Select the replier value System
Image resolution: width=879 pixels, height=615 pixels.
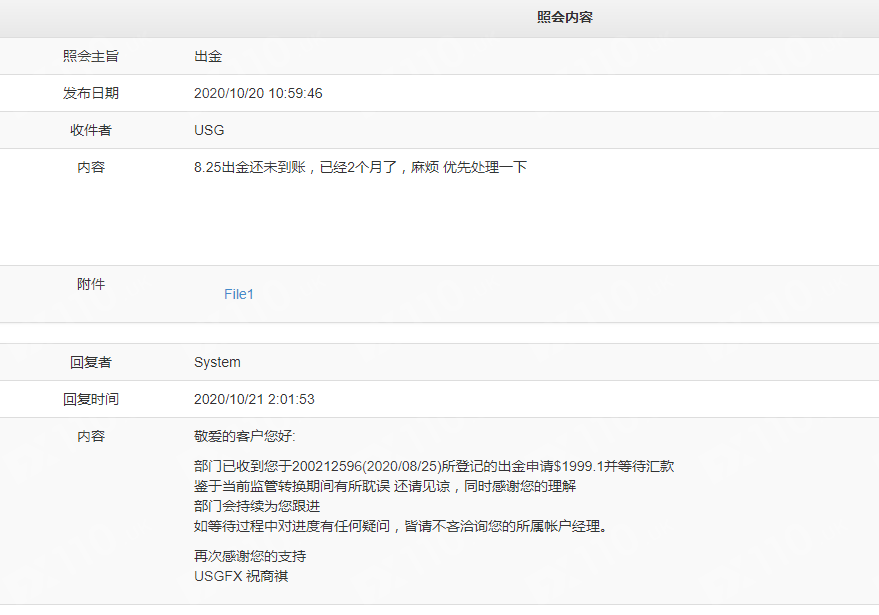pyautogui.click(x=218, y=362)
